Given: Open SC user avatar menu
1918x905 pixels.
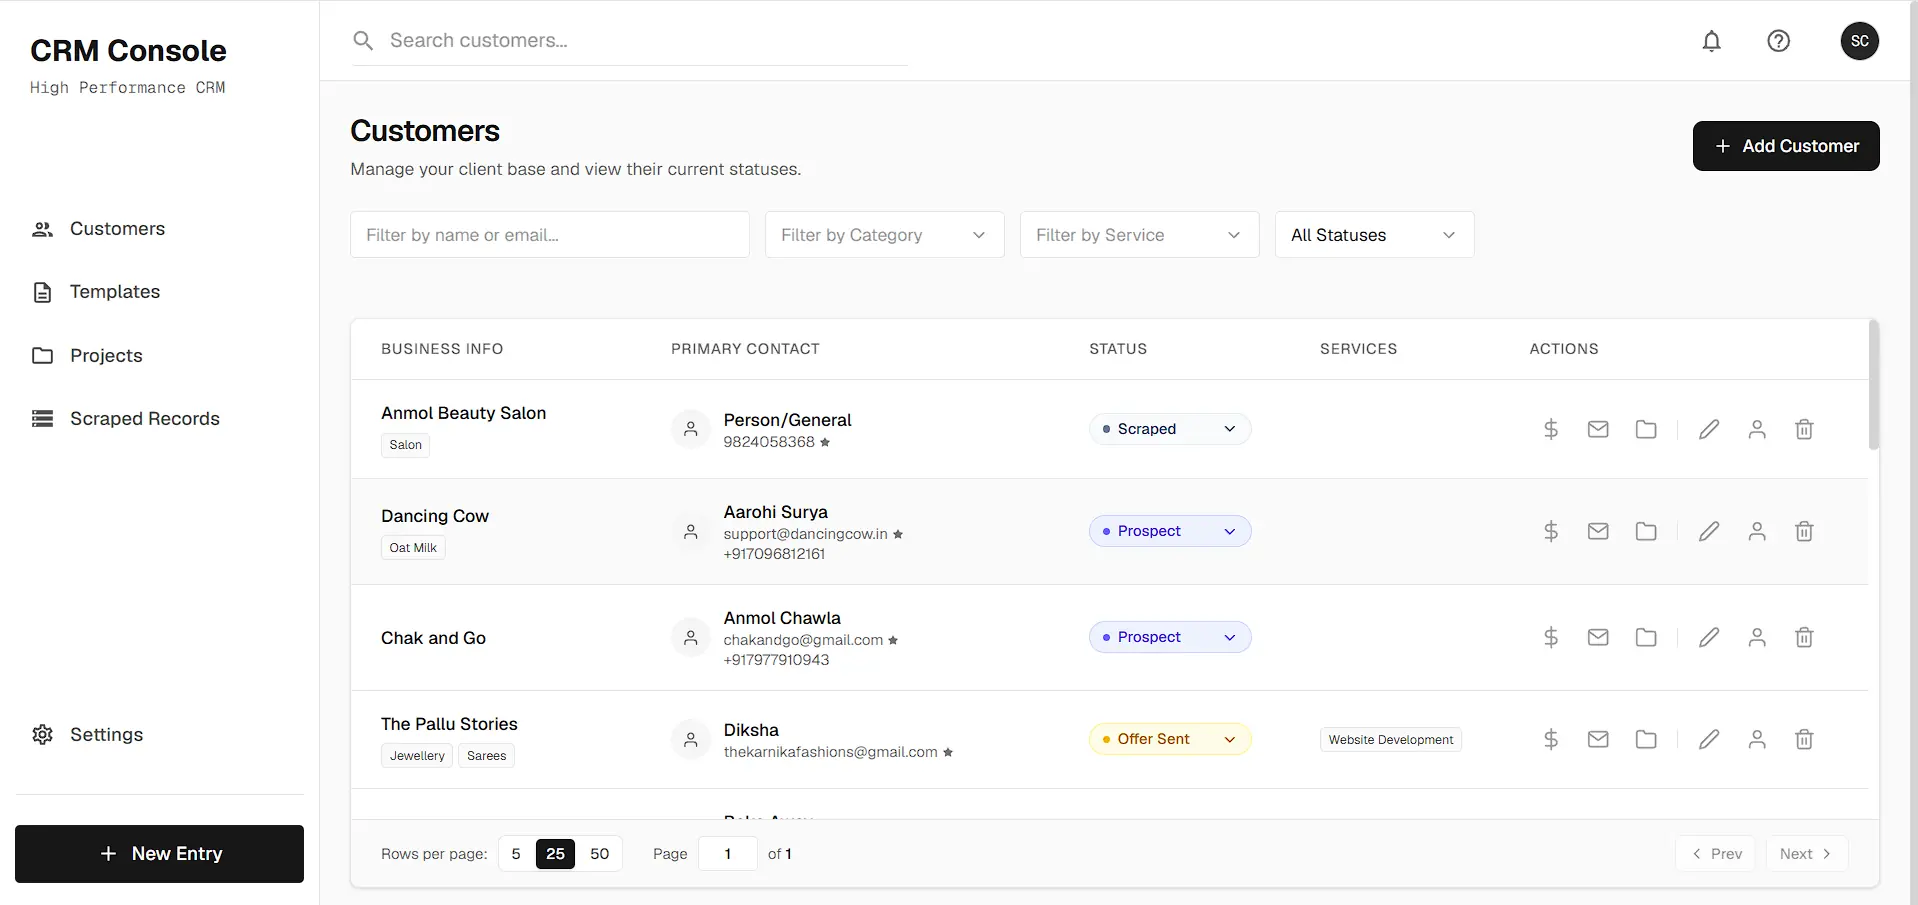Looking at the screenshot, I should (x=1860, y=41).
